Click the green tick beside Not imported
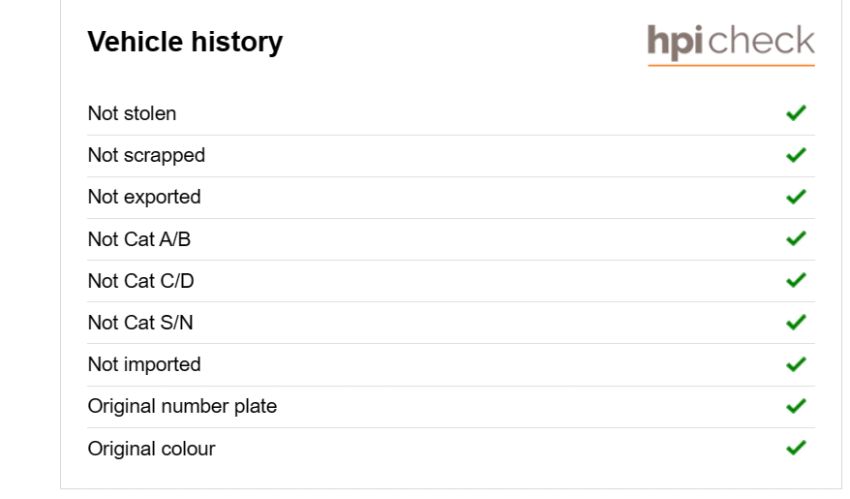The image size is (850, 499). (796, 364)
